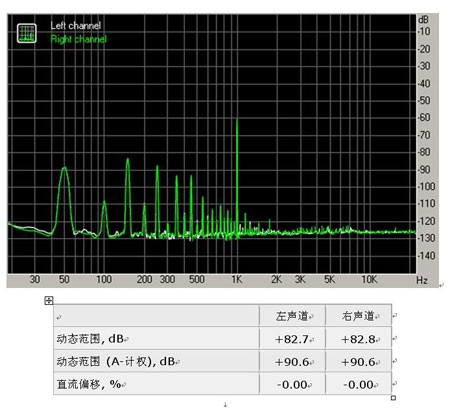Image resolution: width=450 pixels, height=408 pixels.
Task: Click the 1K frequency peak on graph
Action: pyautogui.click(x=237, y=120)
